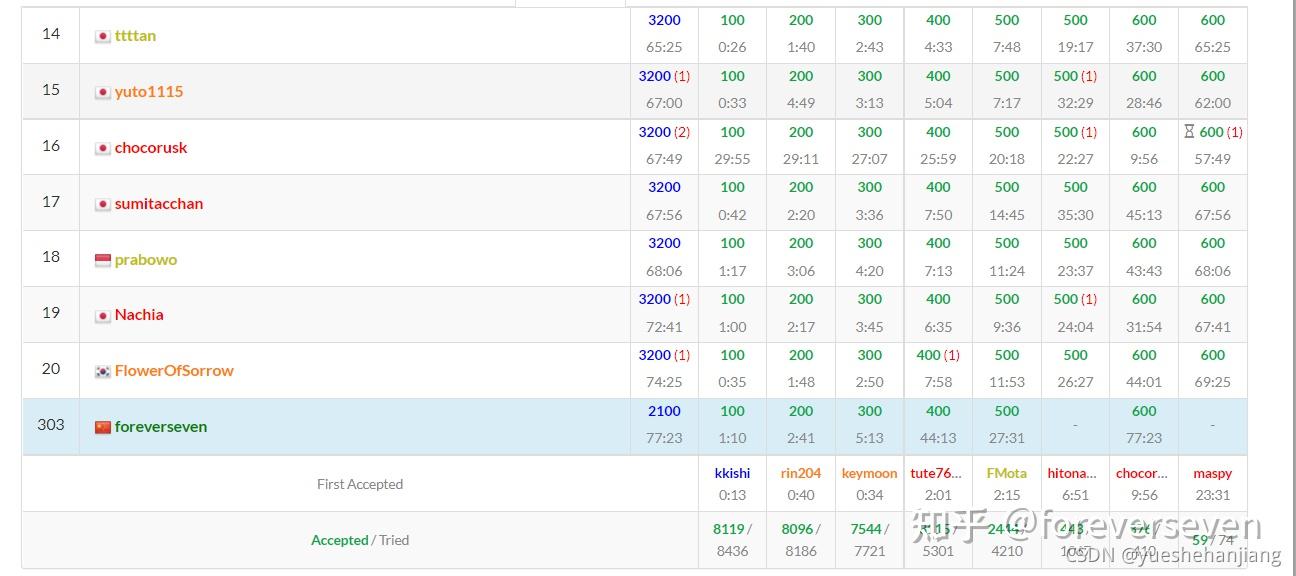Click South Korea flag icon beside FlowerOfSorrow

(x=102, y=371)
